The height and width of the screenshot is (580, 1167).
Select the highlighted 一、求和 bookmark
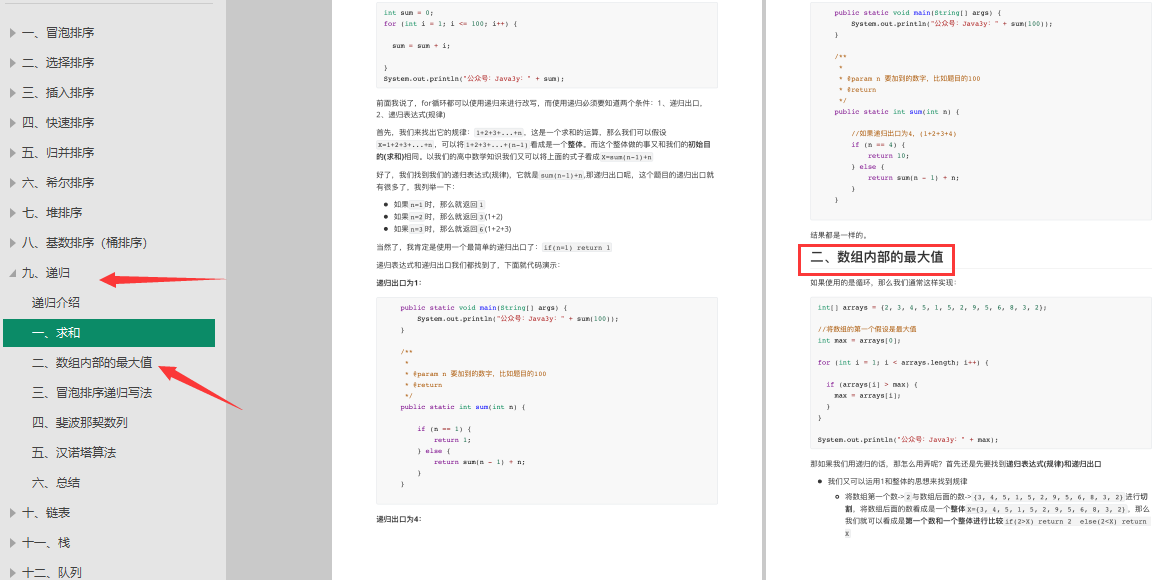[x=109, y=333]
